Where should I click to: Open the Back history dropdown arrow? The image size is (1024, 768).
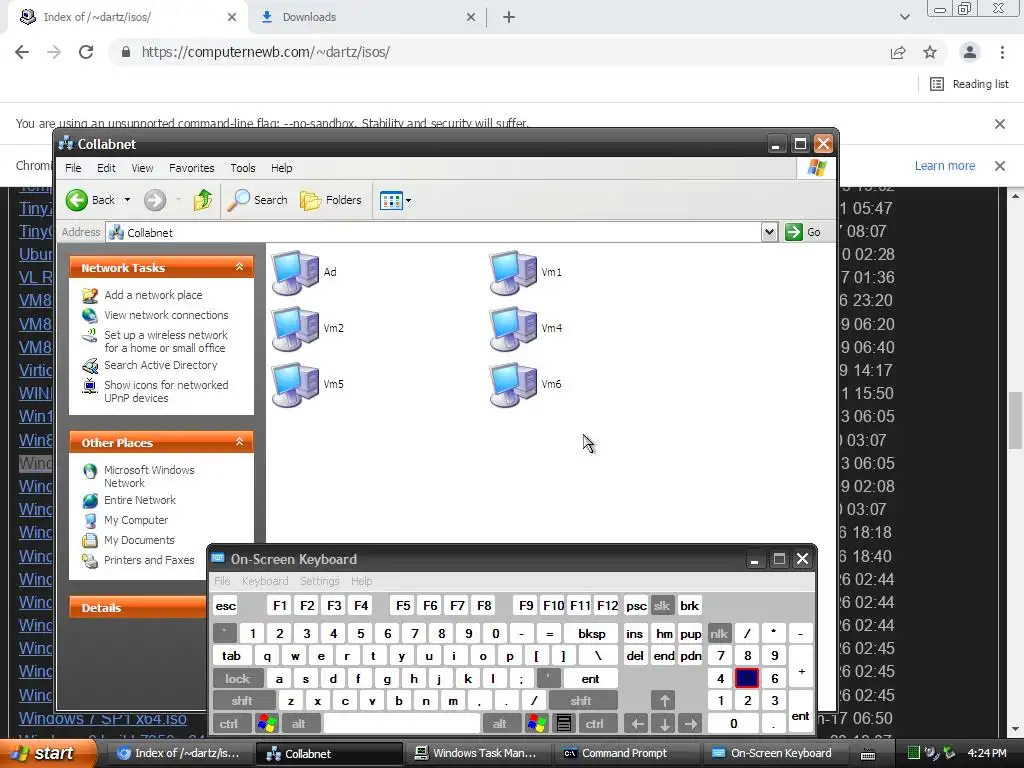pos(127,200)
